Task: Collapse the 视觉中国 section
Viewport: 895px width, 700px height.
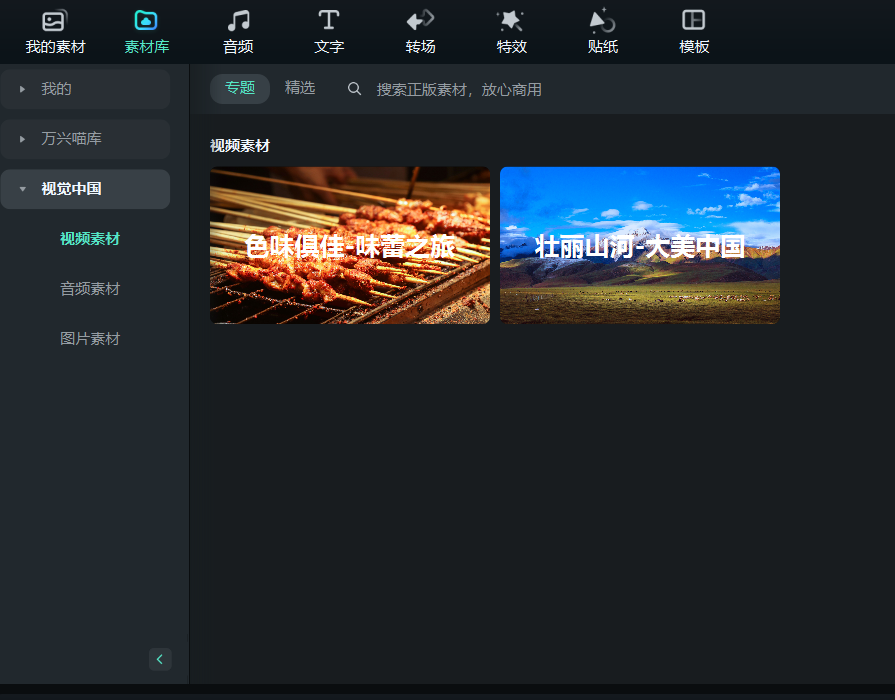Action: [22, 189]
